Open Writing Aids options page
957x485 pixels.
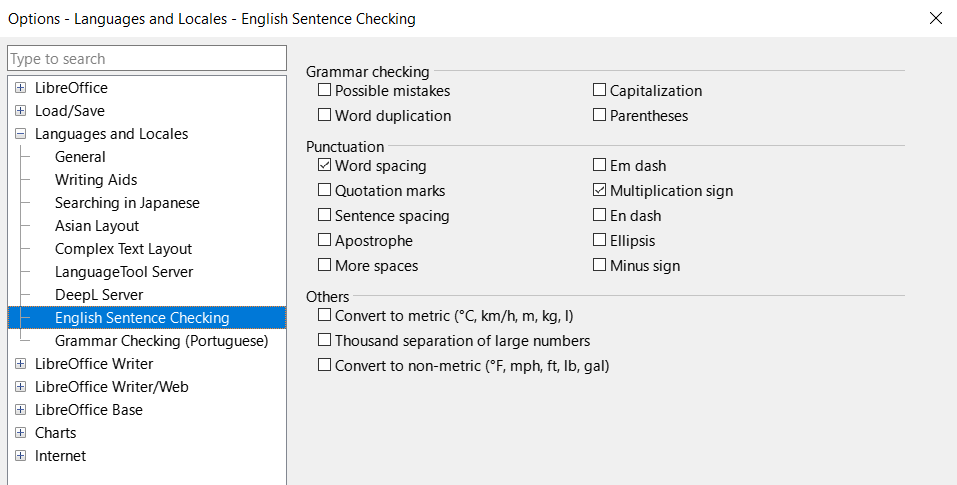pyautogui.click(x=96, y=180)
